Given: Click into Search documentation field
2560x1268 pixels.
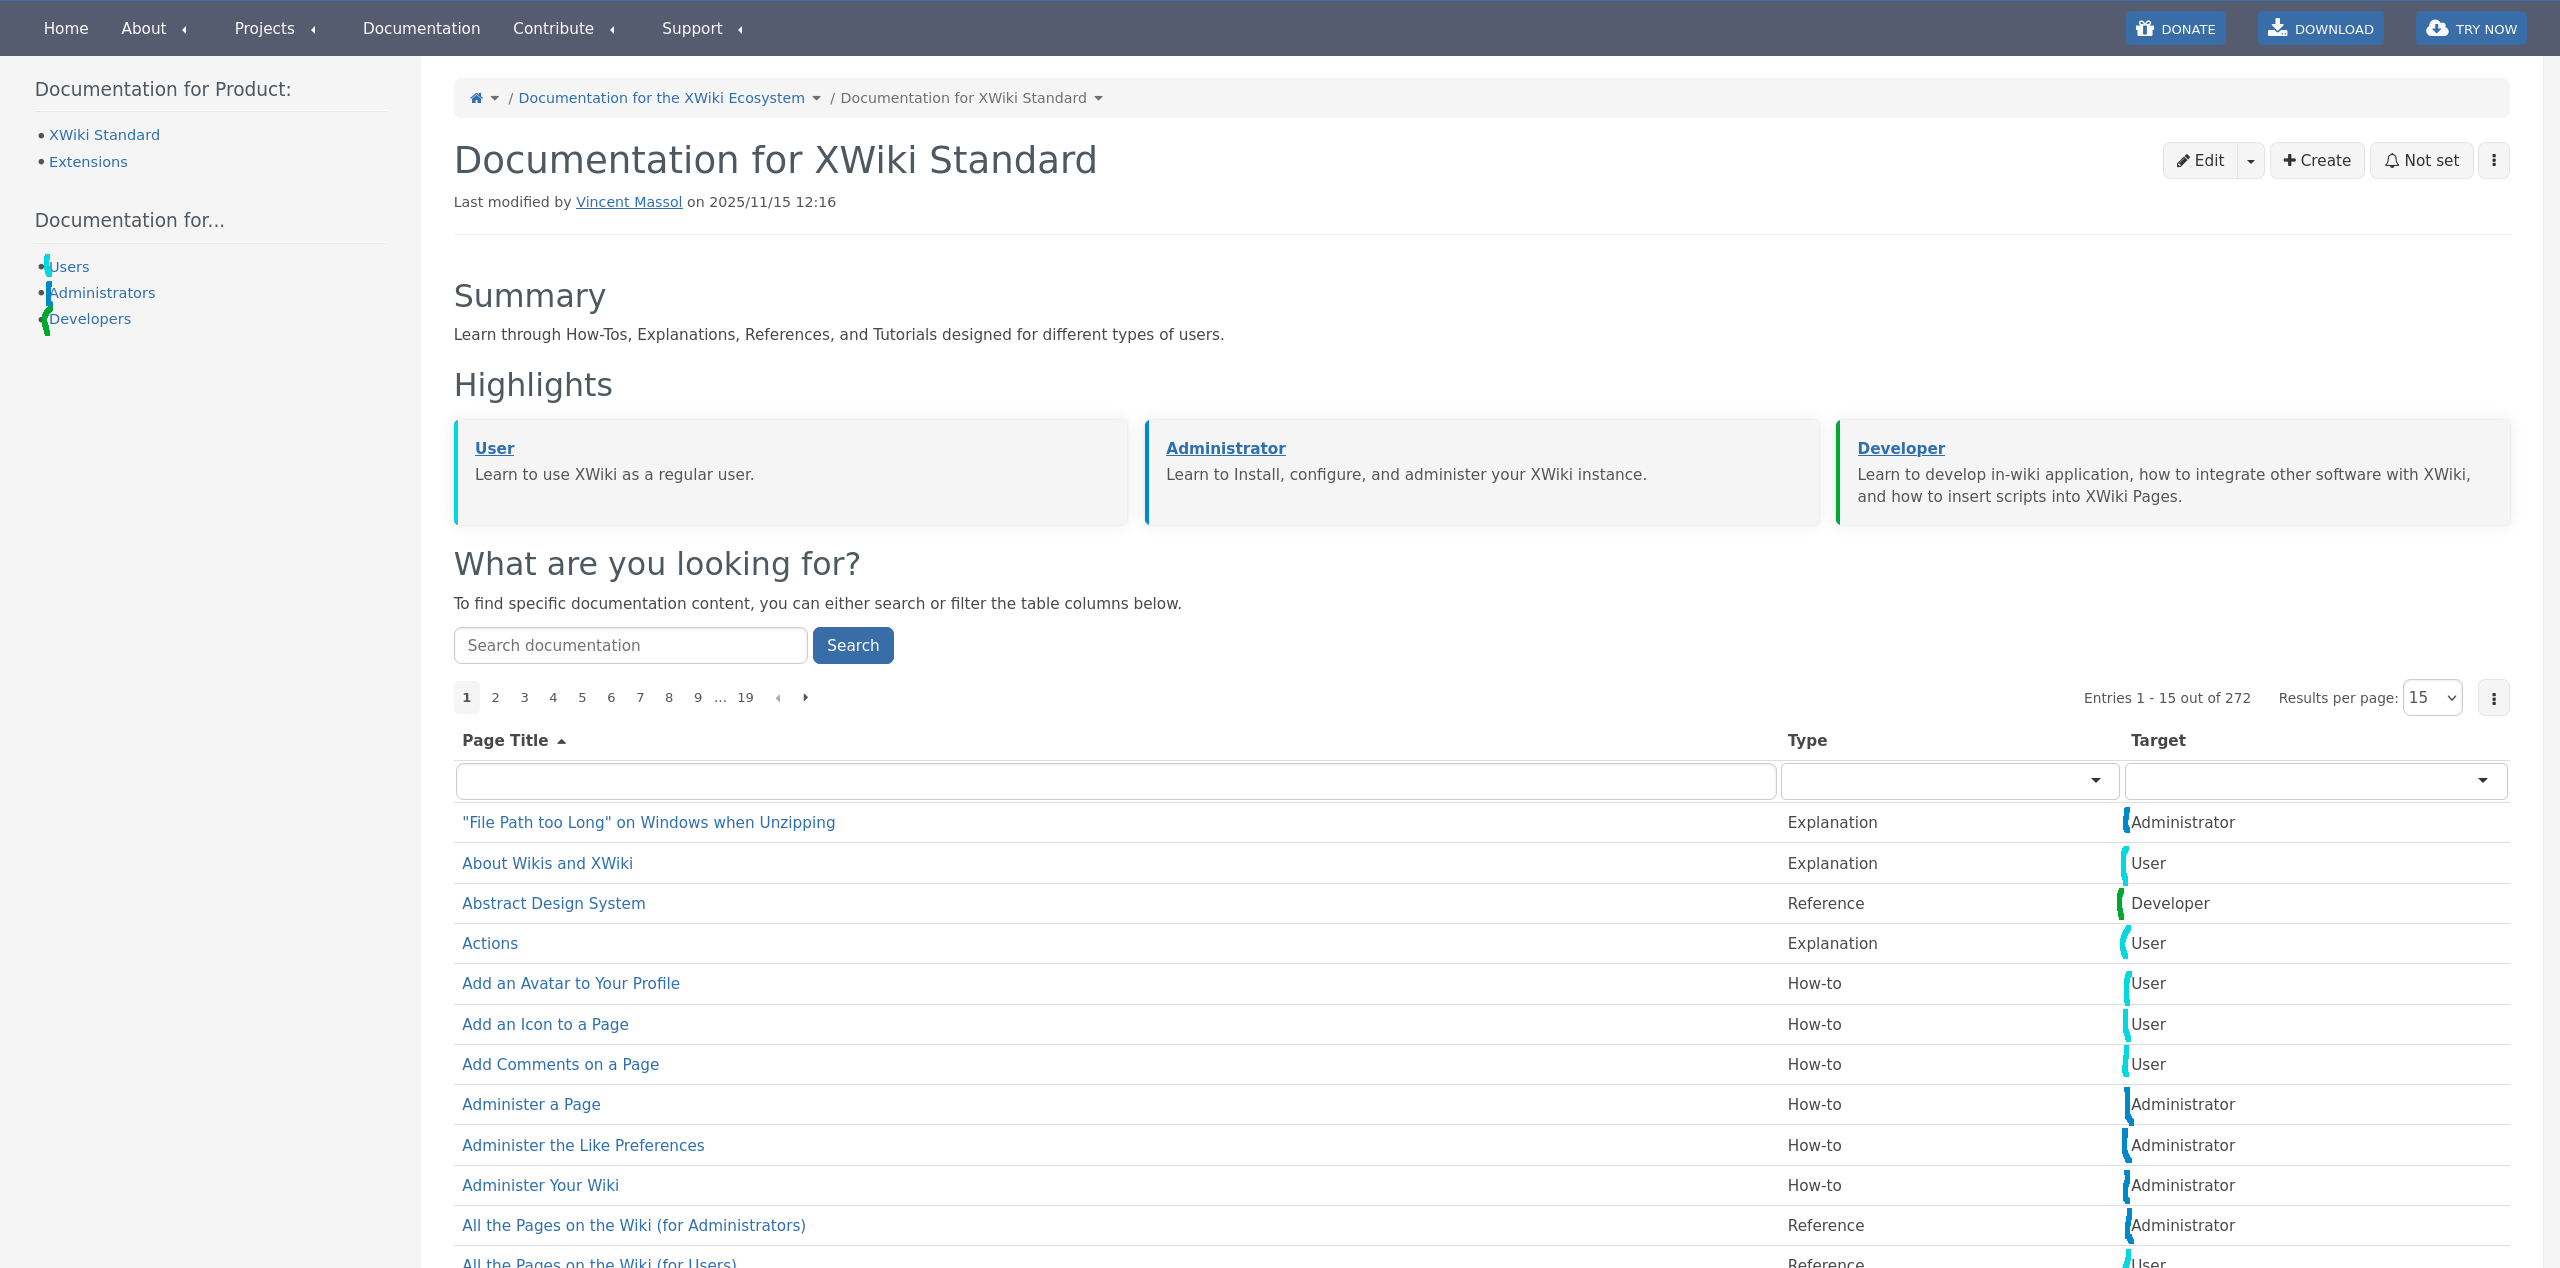Looking at the screenshot, I should pos(630,646).
